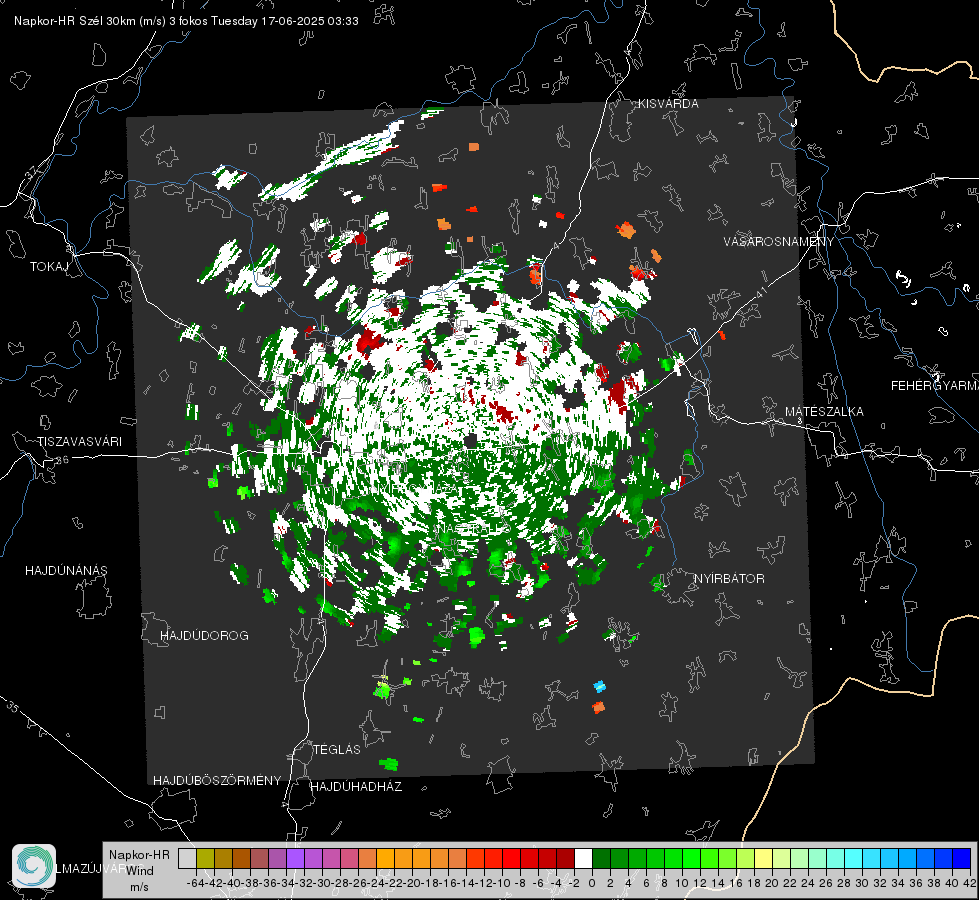Click road number 41 northeast of the radar
The image size is (979, 900).
click(x=761, y=292)
